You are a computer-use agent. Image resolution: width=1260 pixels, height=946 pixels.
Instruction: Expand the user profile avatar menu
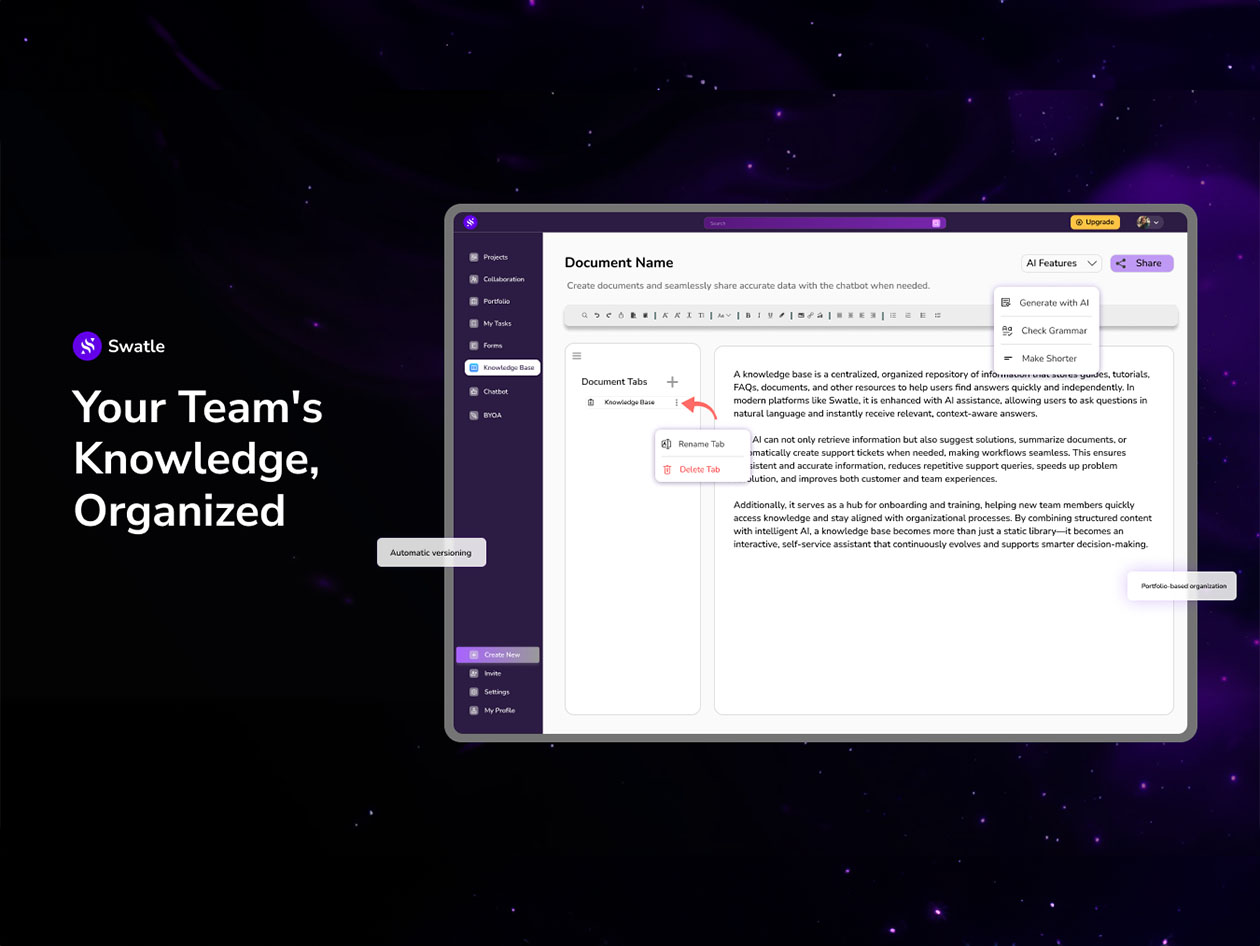(1145, 222)
